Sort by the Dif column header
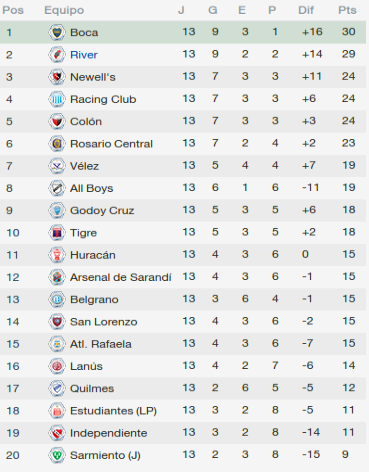Image resolution: width=369 pixels, height=472 pixels. pos(306,10)
